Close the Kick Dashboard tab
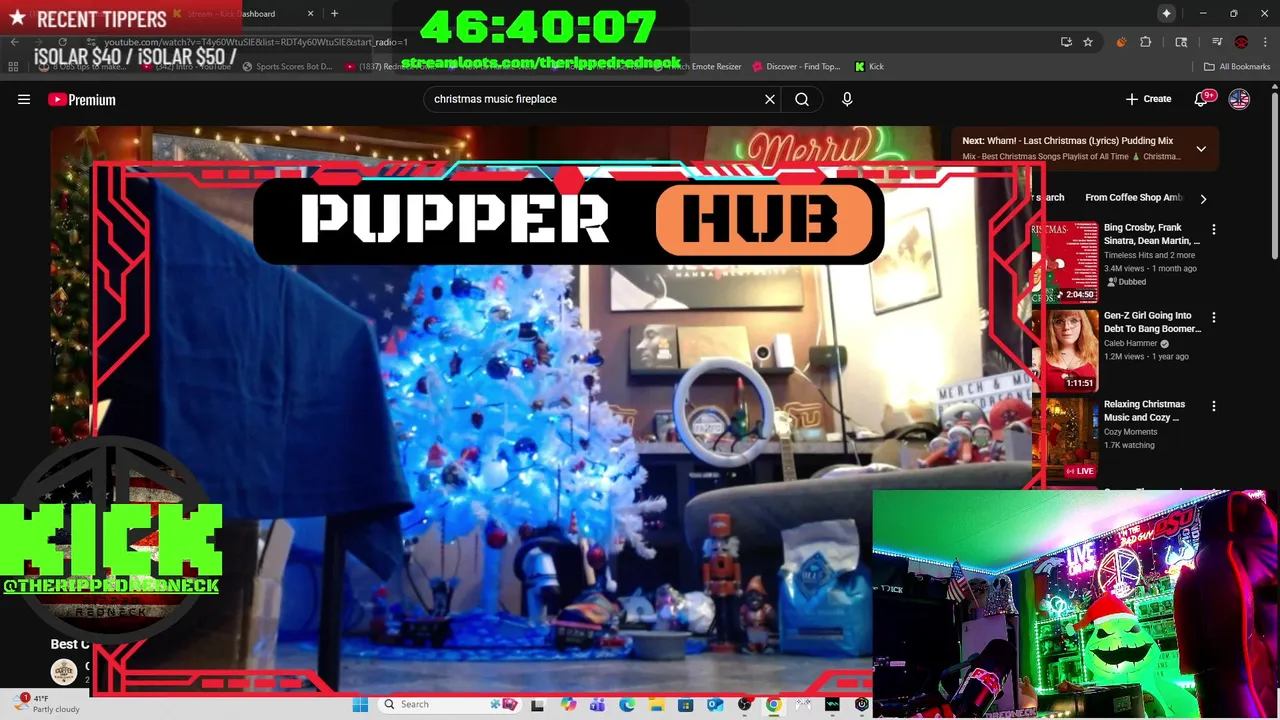 [310, 14]
